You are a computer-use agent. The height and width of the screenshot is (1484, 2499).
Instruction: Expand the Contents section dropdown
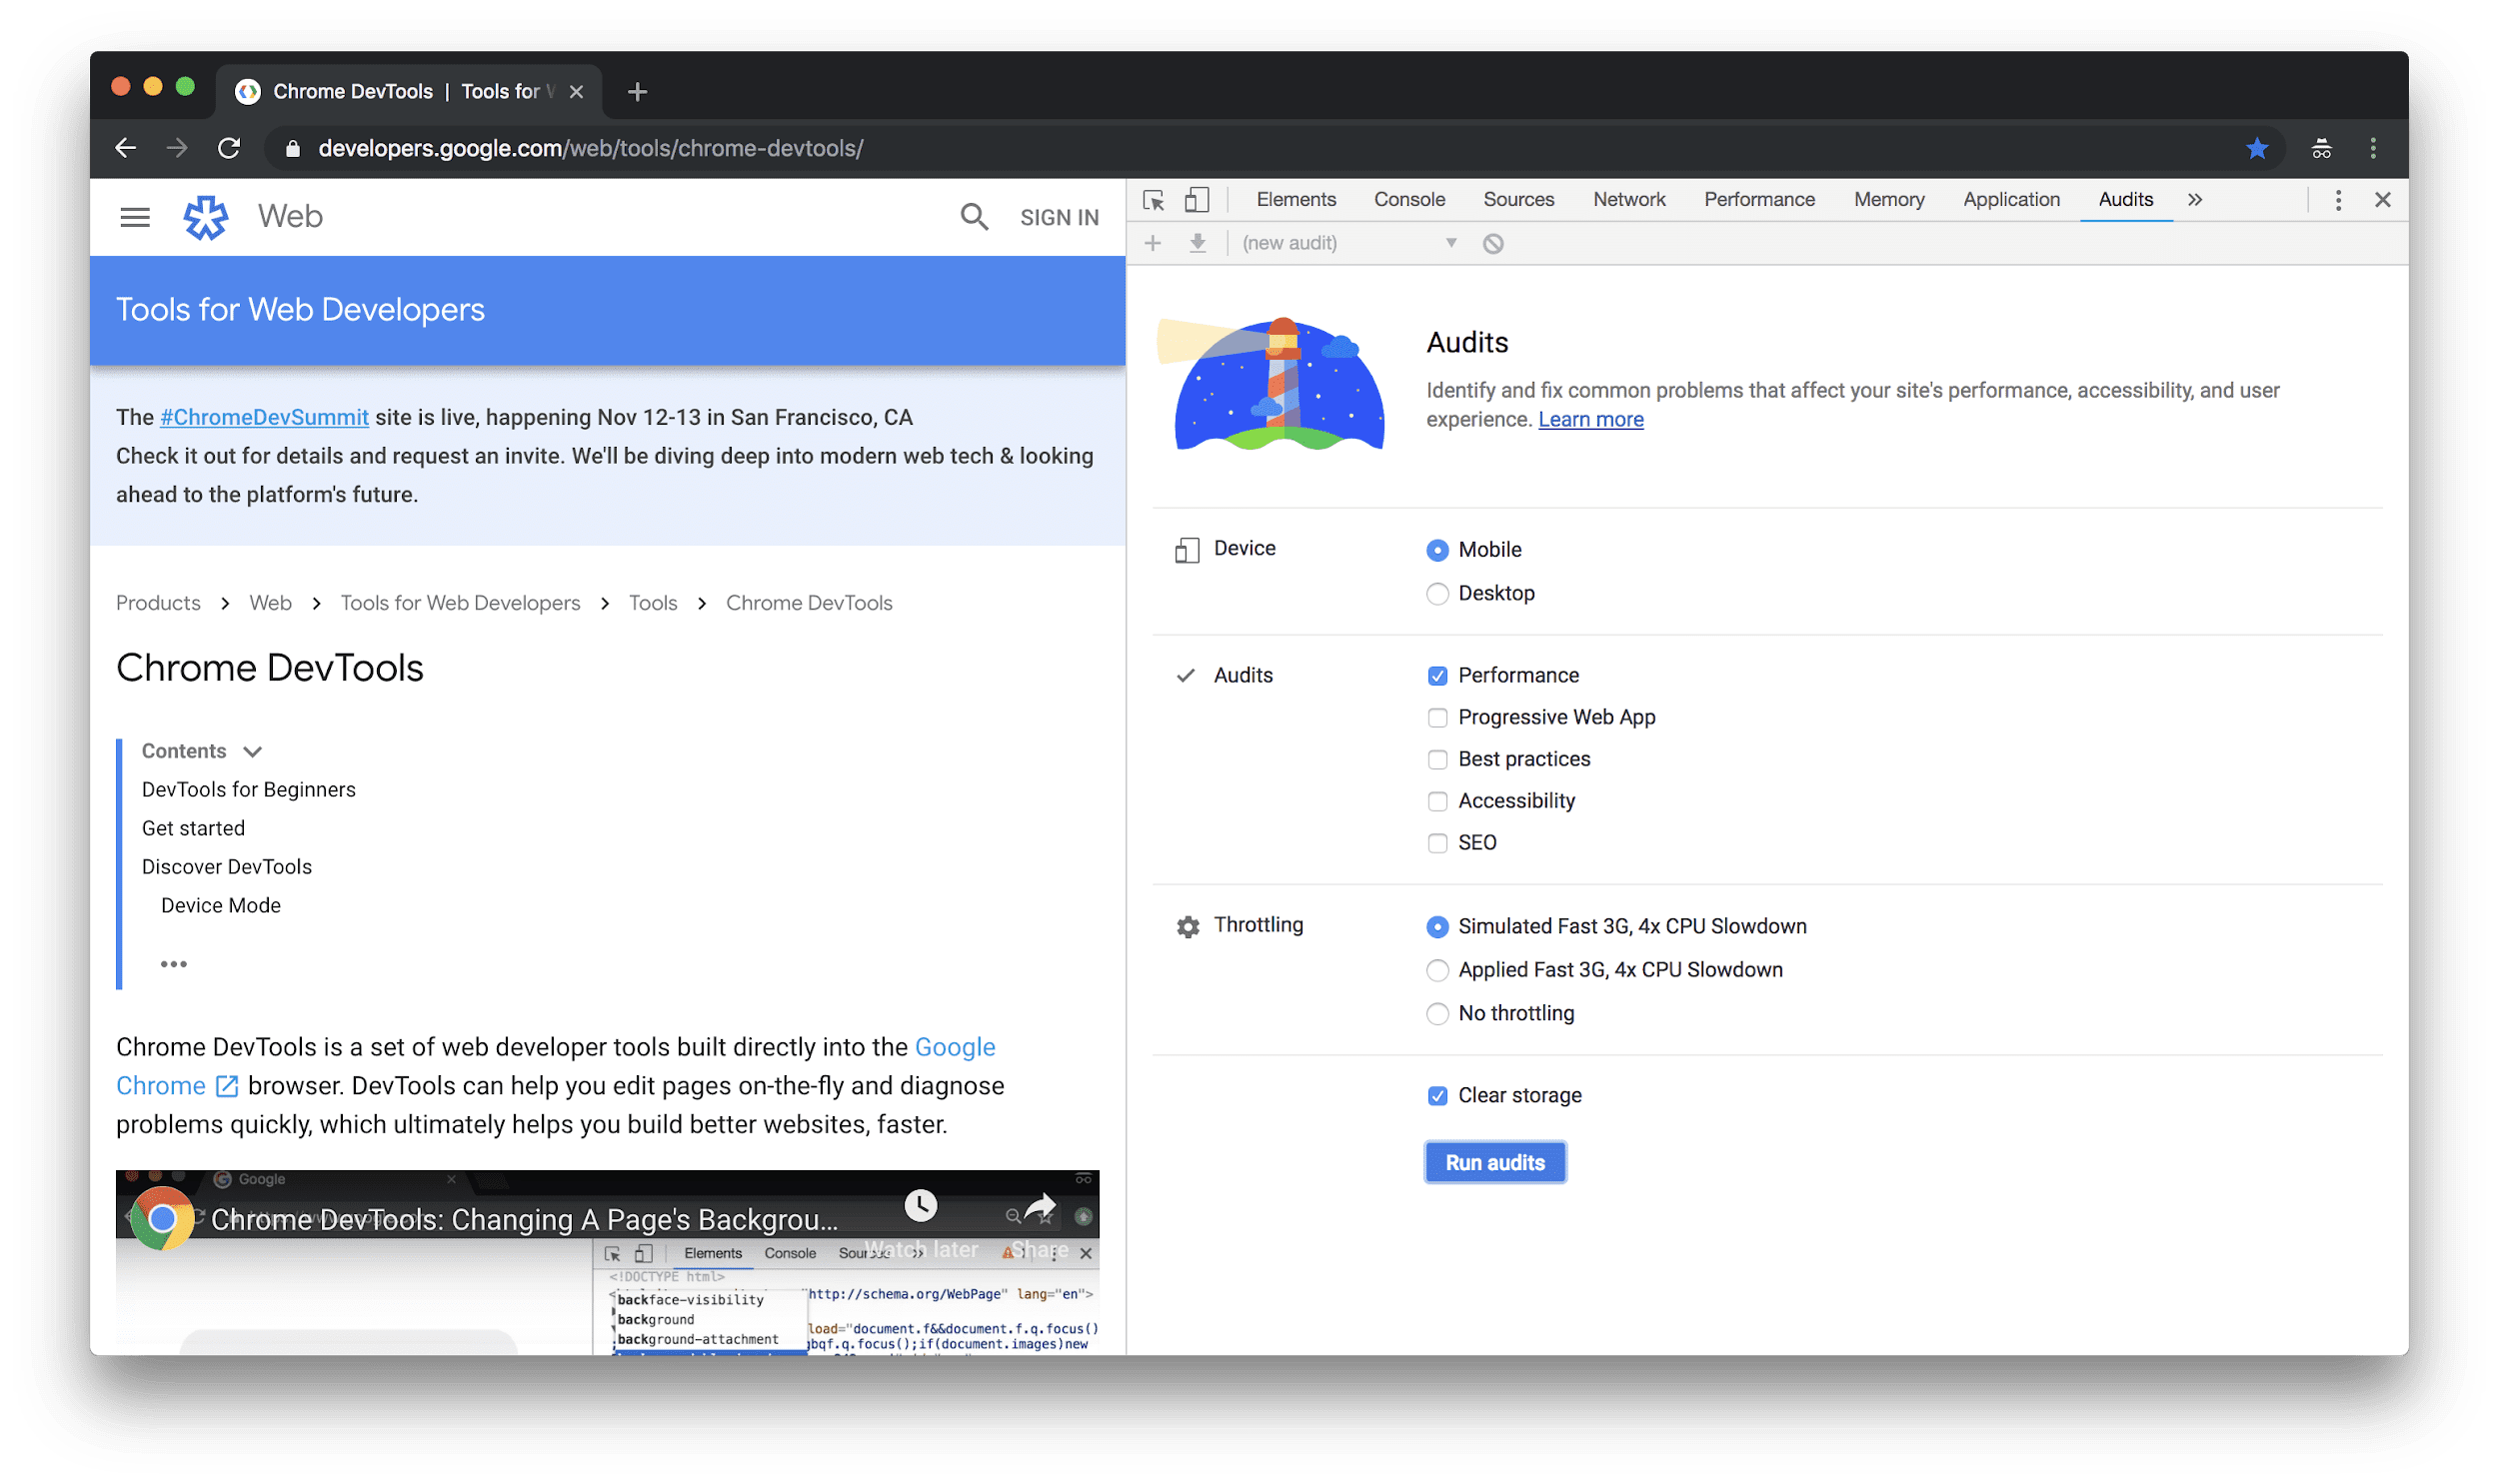(255, 749)
